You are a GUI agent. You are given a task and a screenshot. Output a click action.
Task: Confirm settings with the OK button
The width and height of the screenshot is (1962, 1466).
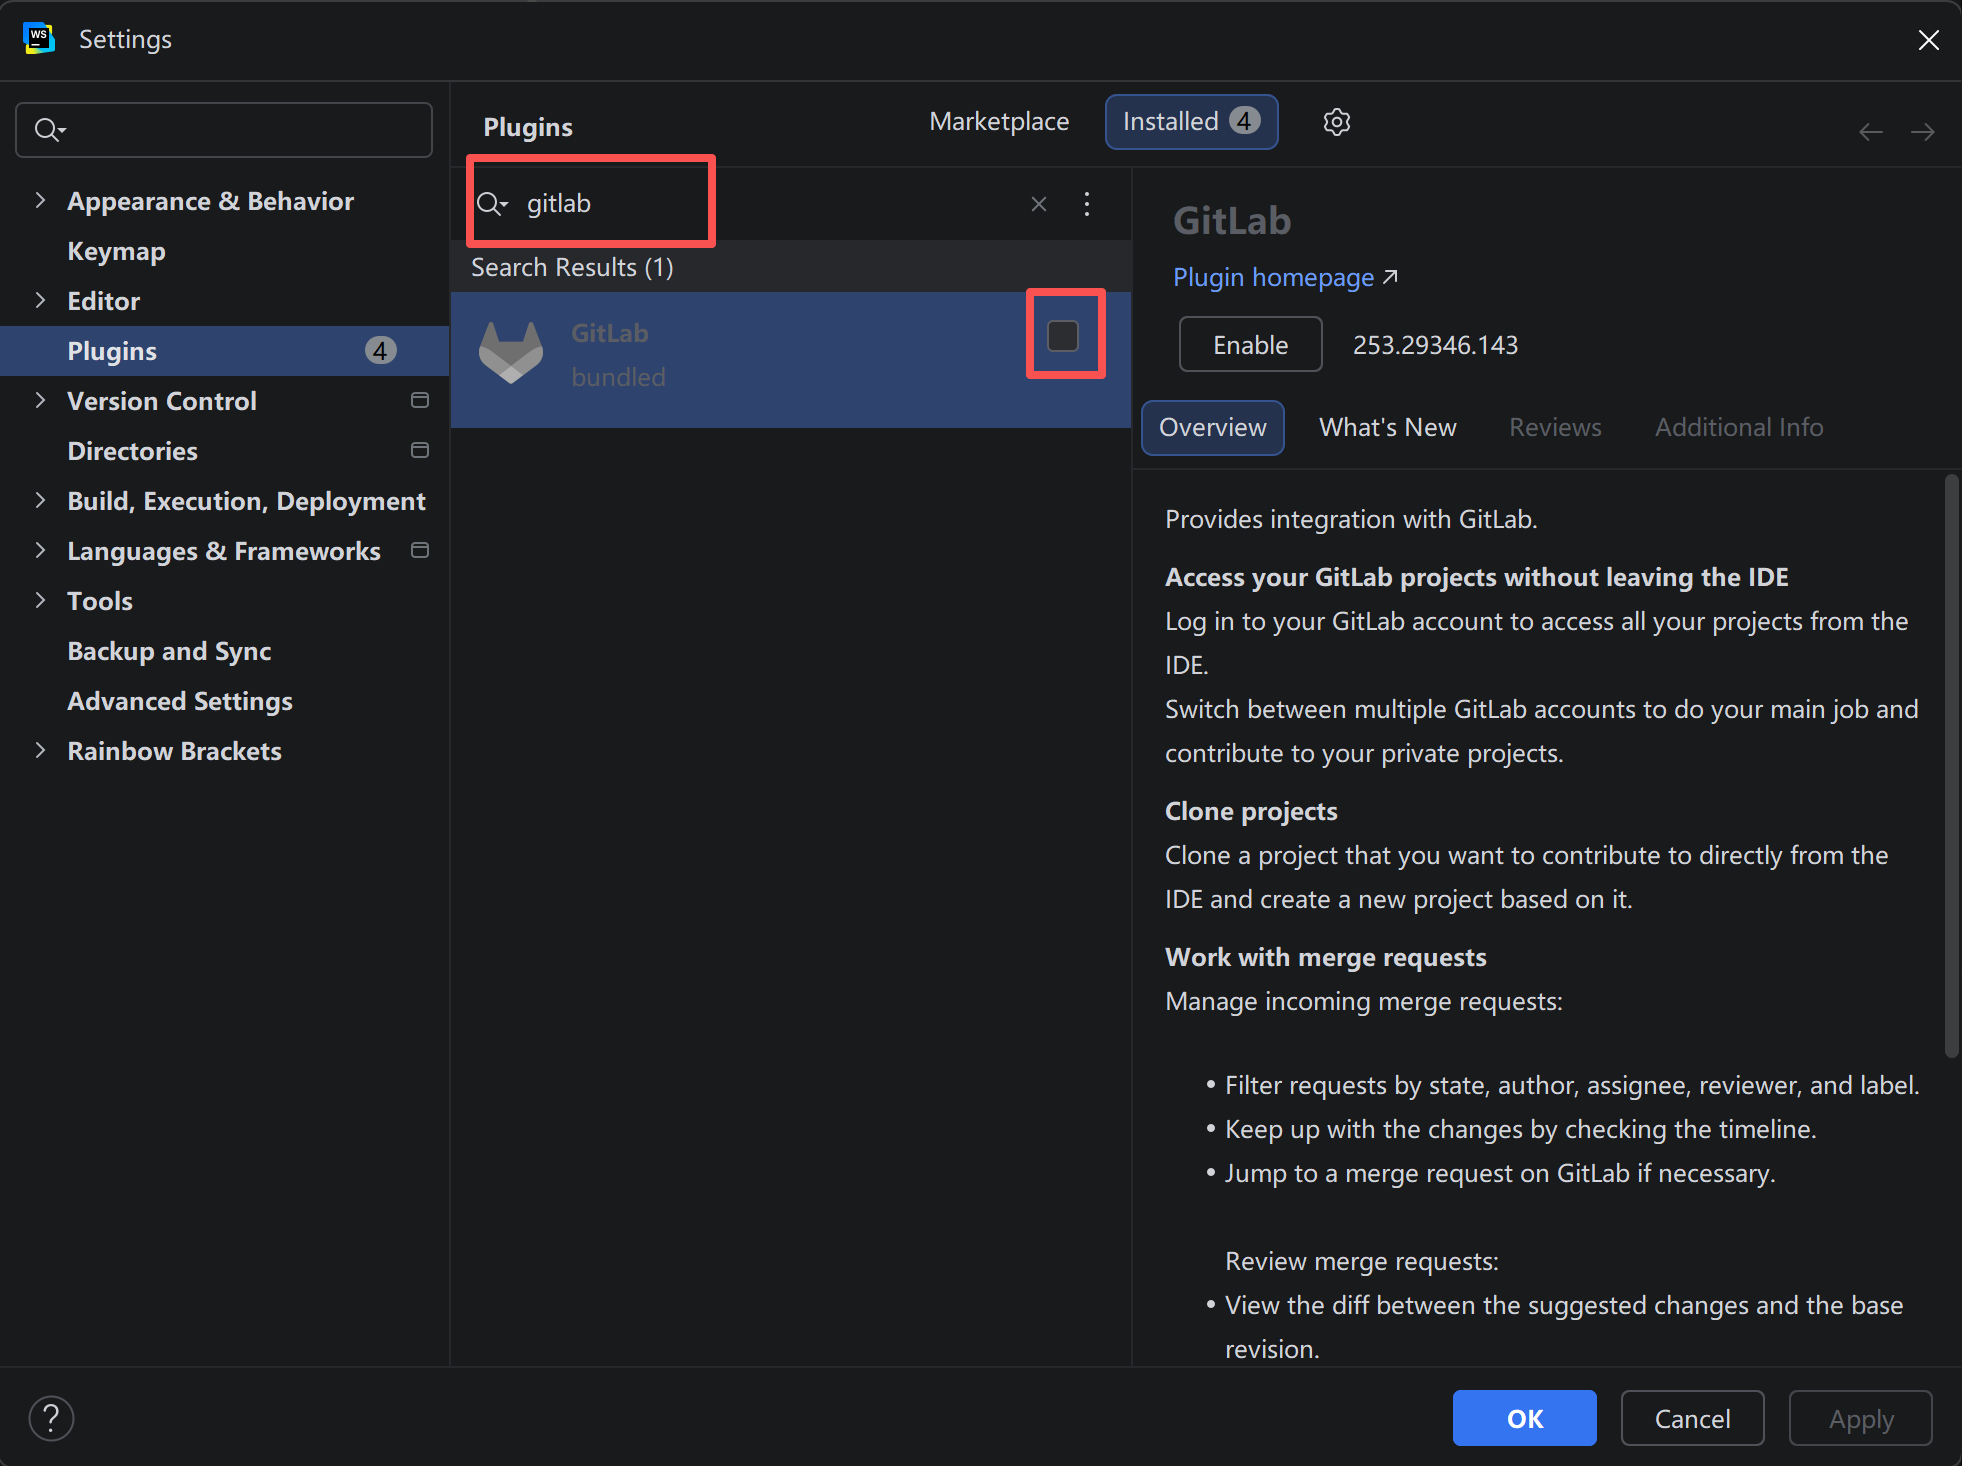[1525, 1418]
